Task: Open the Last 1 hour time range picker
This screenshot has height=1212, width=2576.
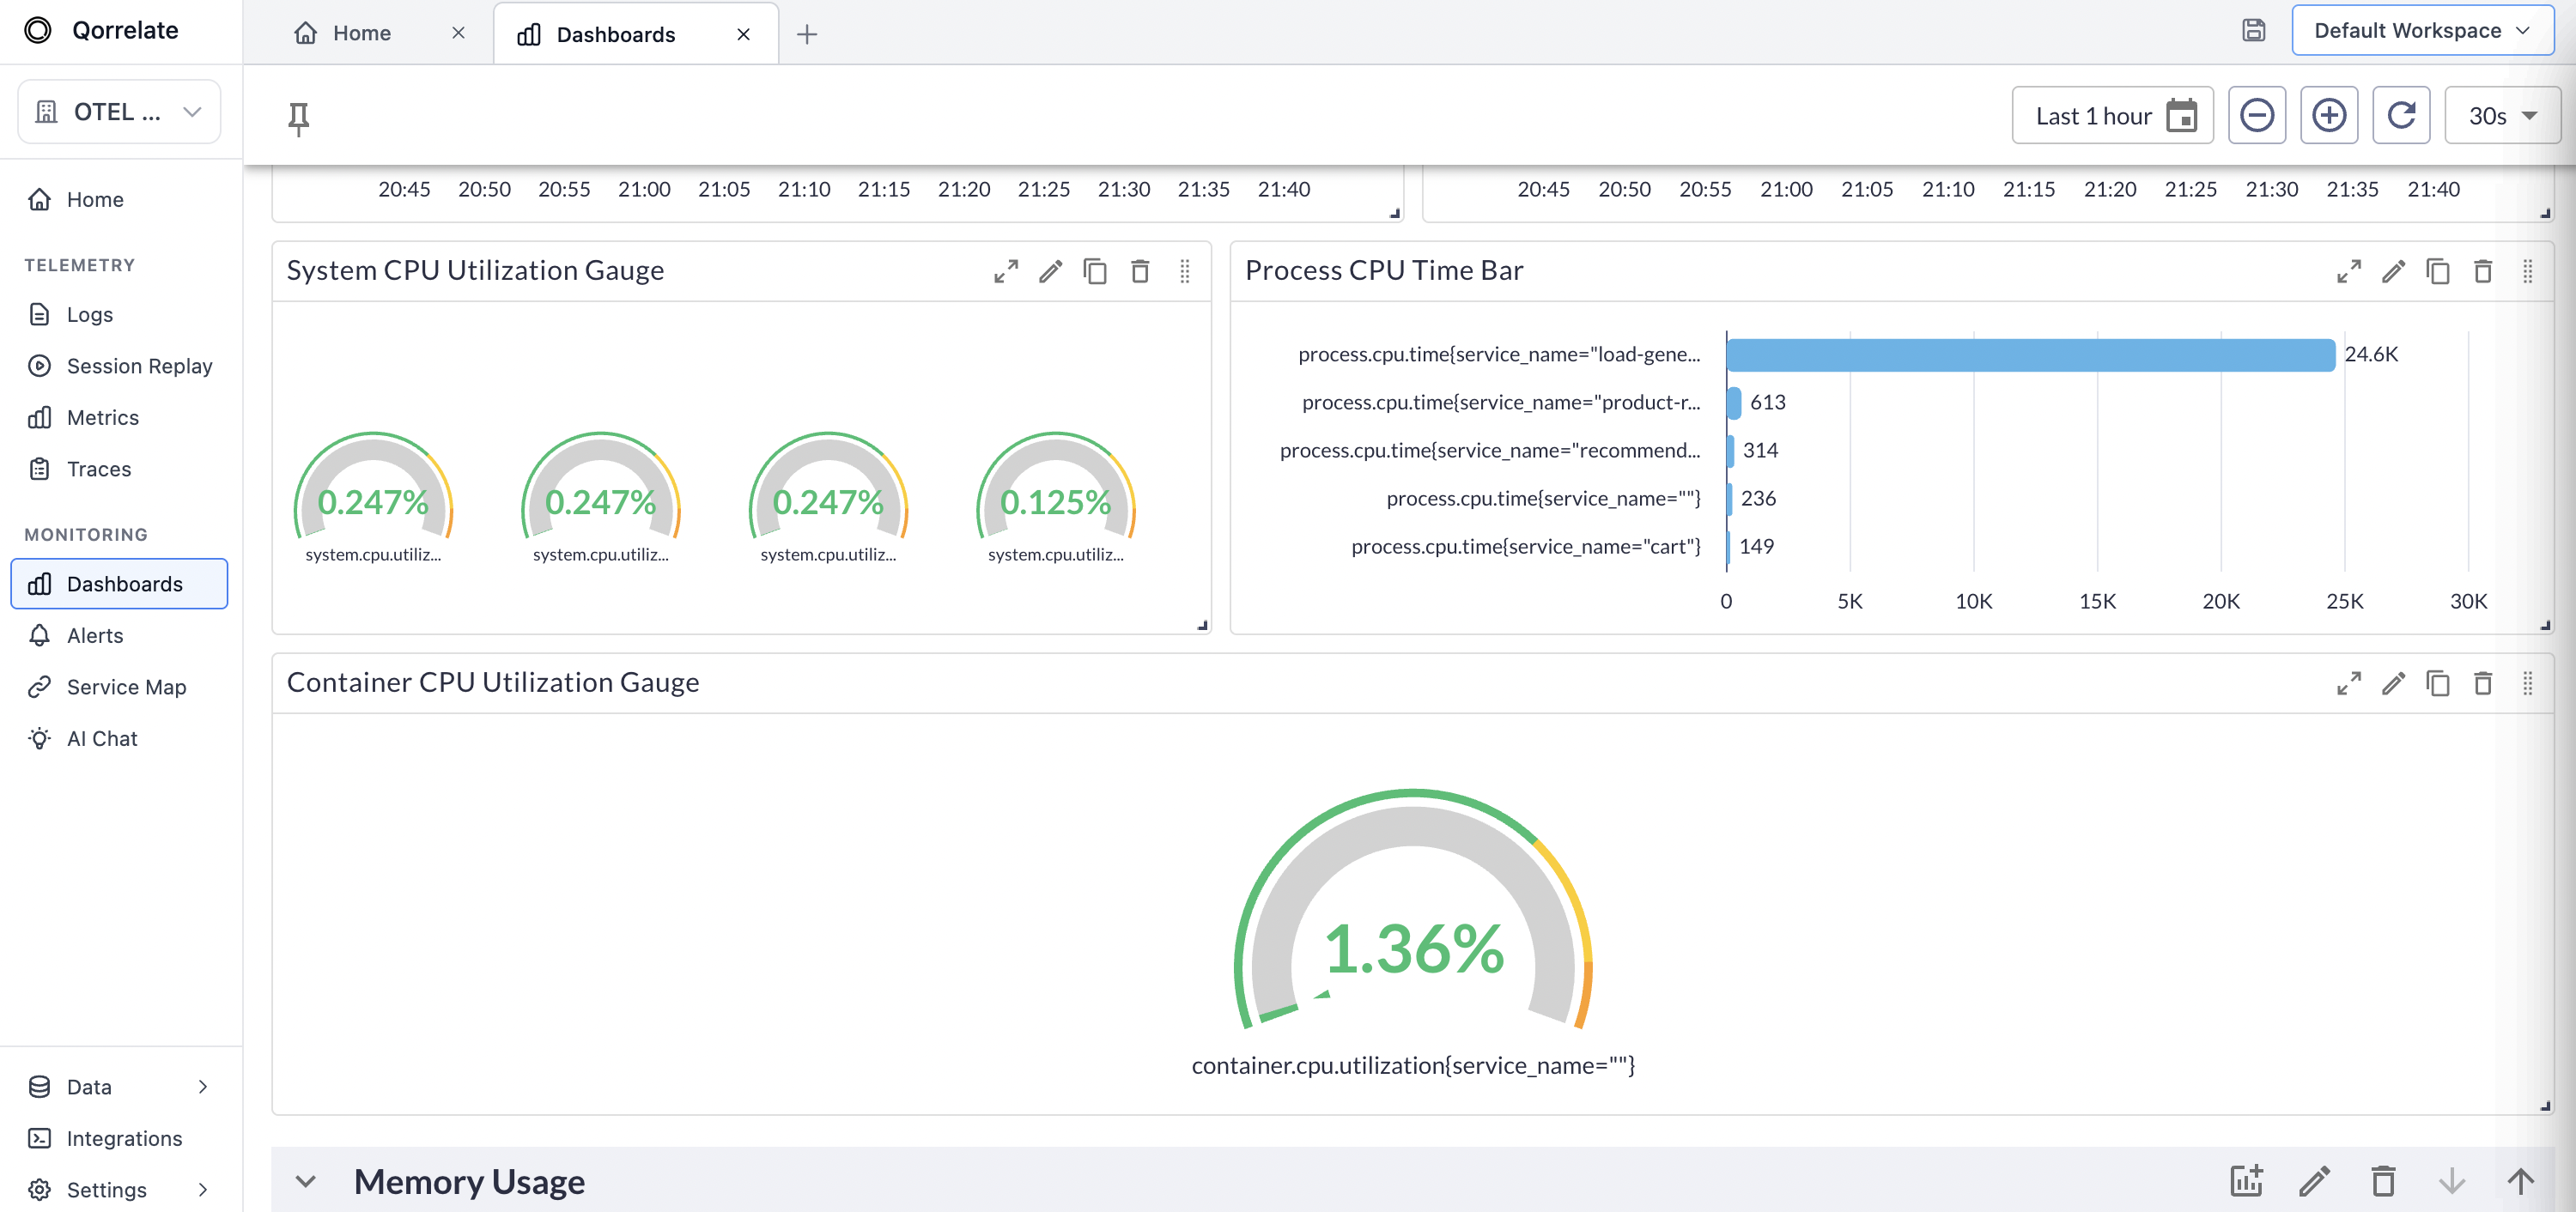Action: click(2112, 115)
